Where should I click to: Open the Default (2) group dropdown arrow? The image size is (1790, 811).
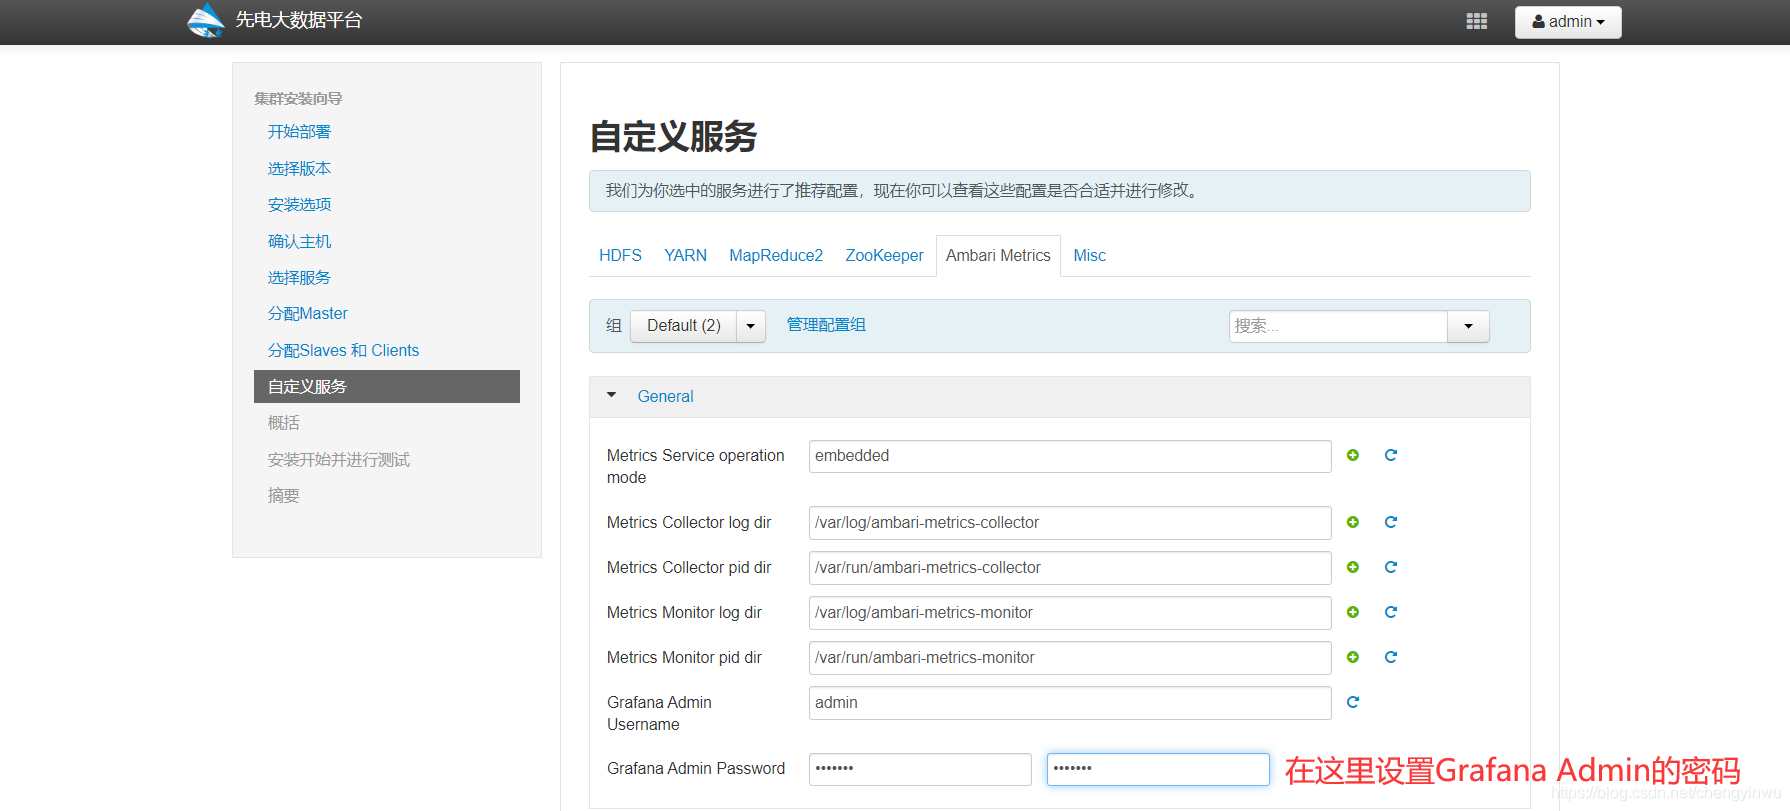tap(751, 326)
